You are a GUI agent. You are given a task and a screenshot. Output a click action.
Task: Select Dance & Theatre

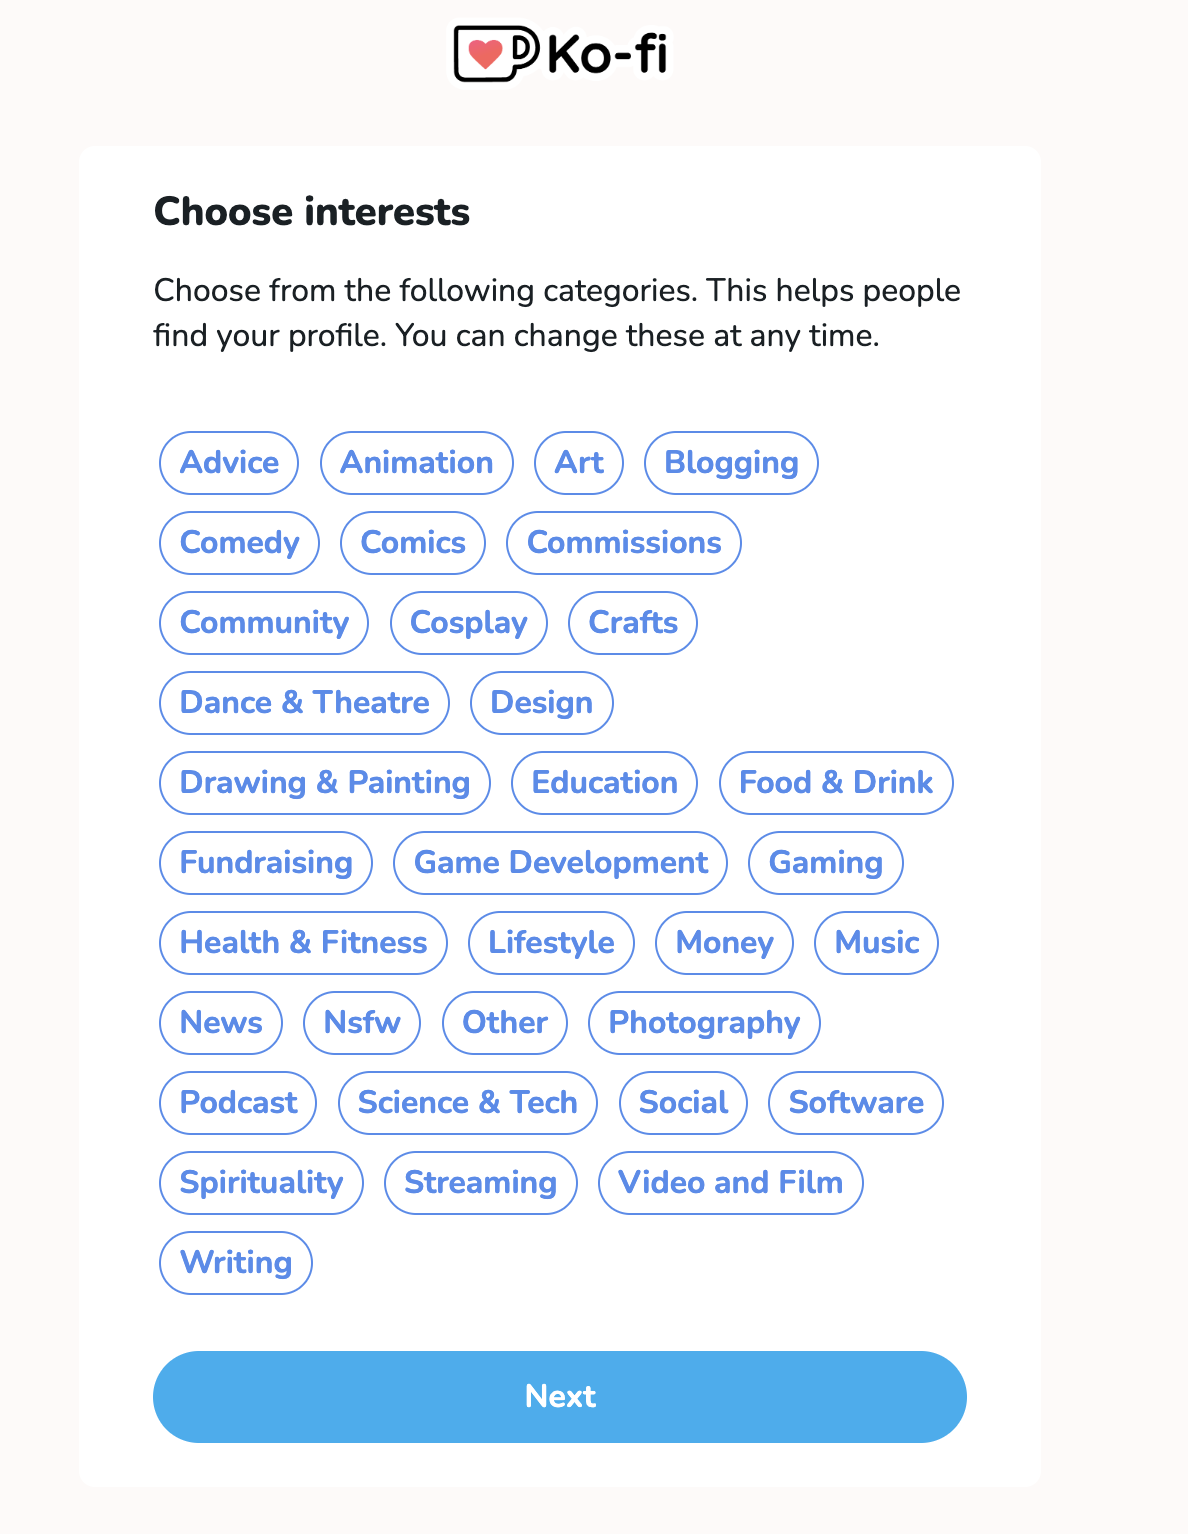click(x=304, y=702)
